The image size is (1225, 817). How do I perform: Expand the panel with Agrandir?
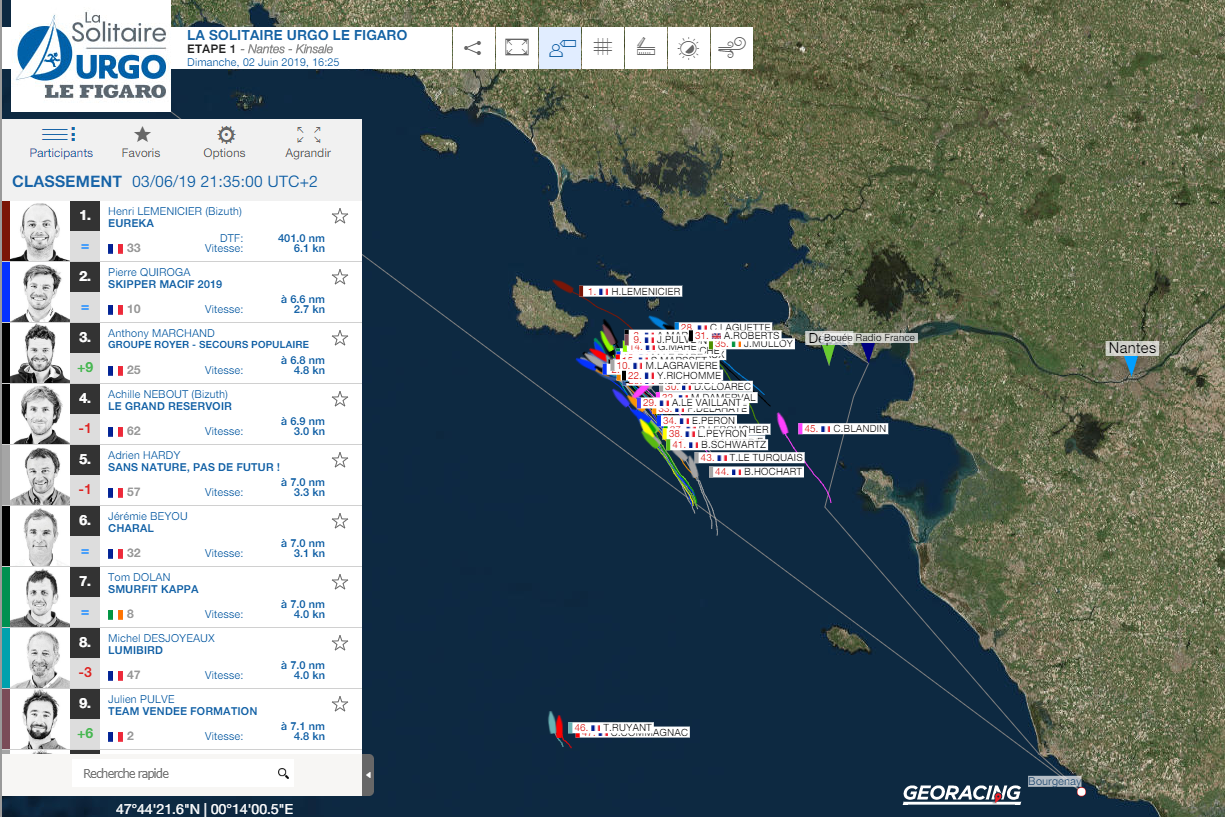(x=308, y=142)
